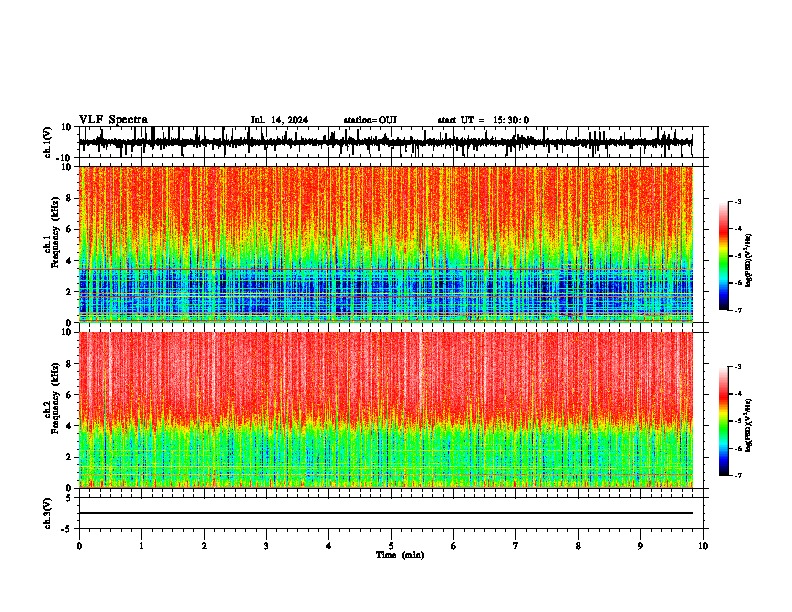Image resolution: width=792 pixels, height=612 pixels.
Task: Click the time axis tick label "6"
Action: click(454, 546)
